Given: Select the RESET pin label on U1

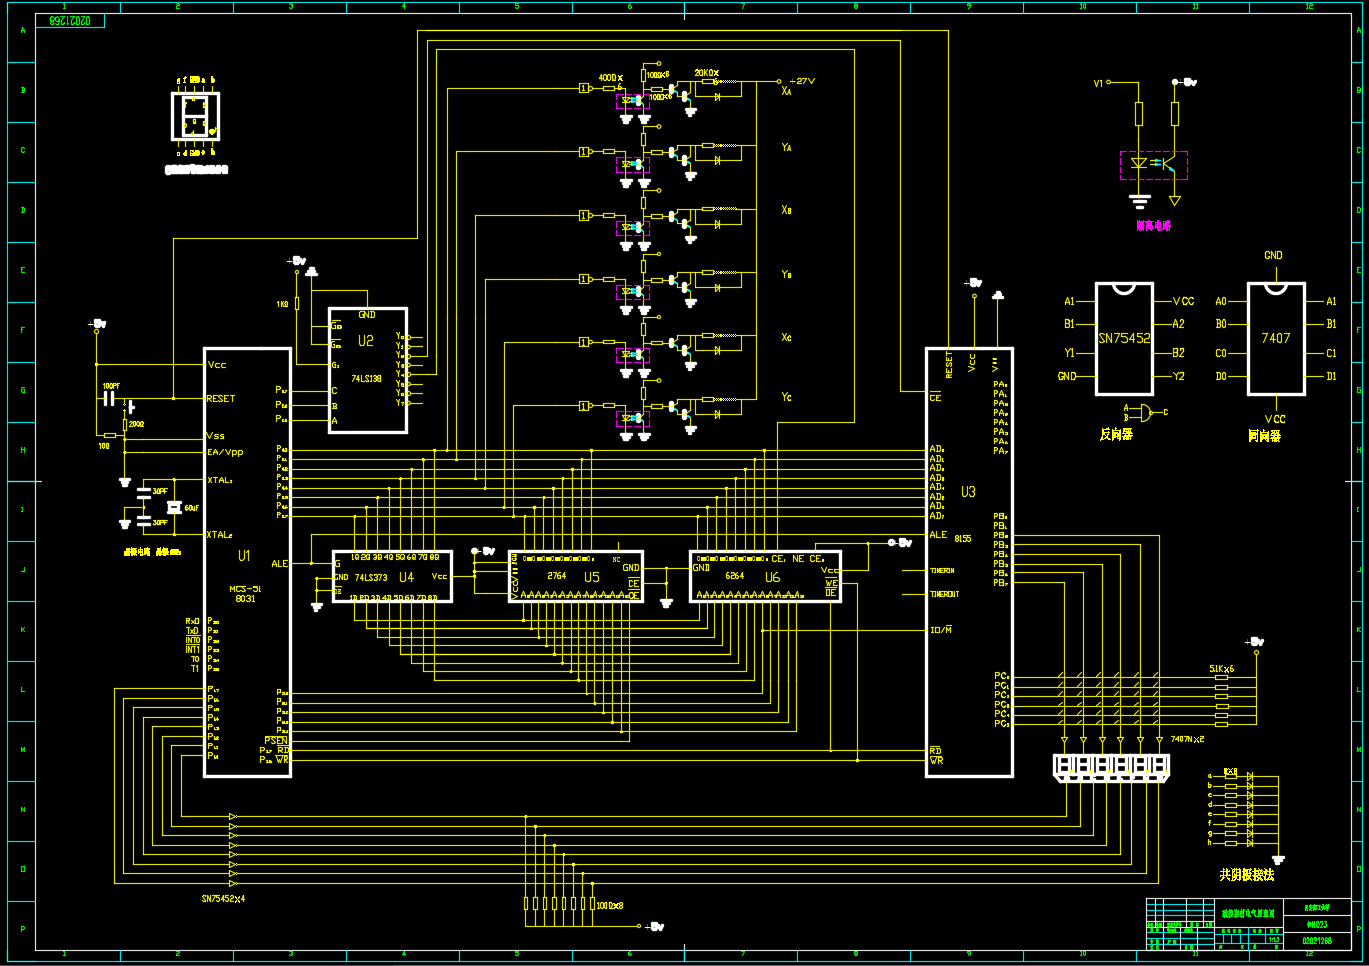Looking at the screenshot, I should pyautogui.click(x=221, y=399).
